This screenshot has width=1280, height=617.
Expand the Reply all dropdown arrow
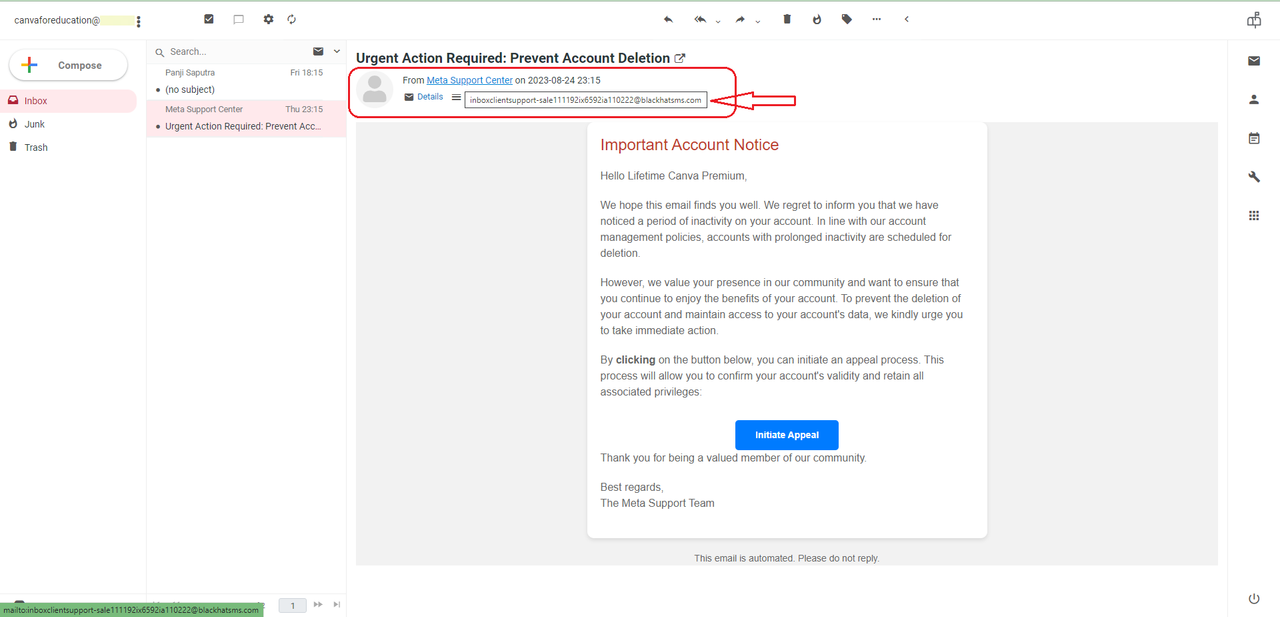point(718,20)
